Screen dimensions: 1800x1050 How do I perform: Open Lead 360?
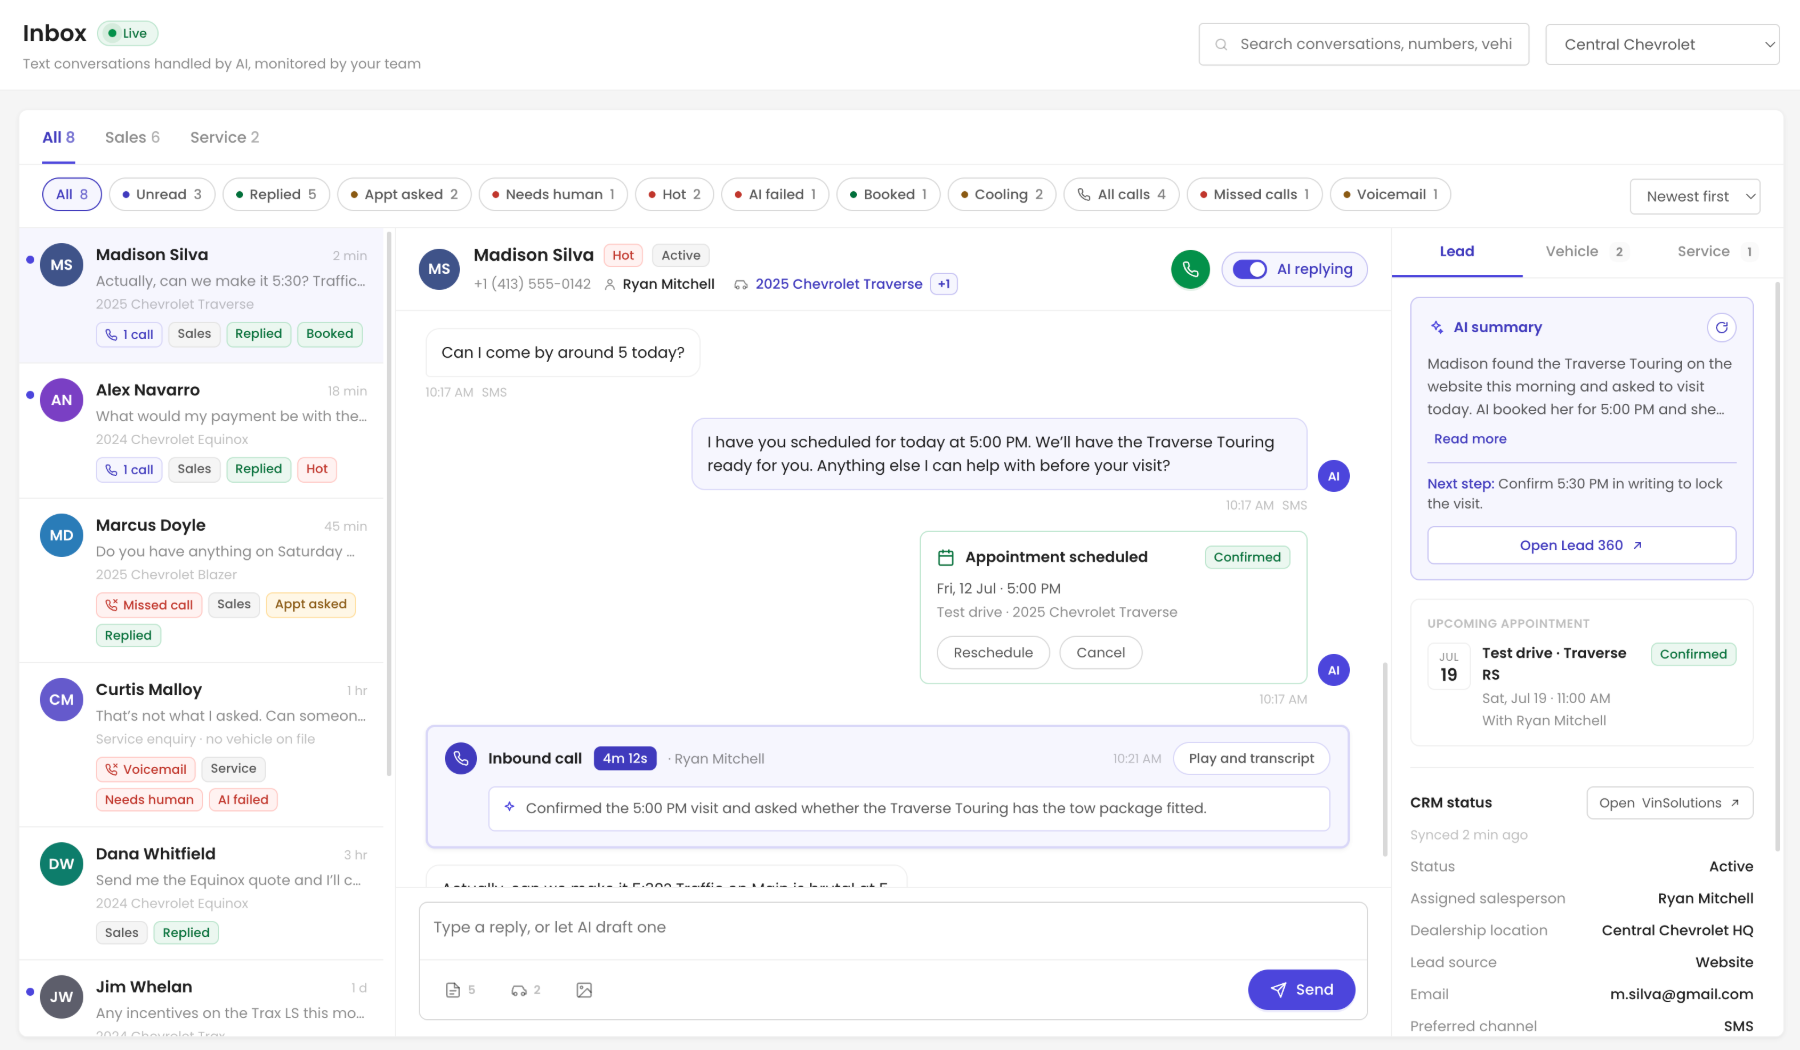[x=1581, y=545]
